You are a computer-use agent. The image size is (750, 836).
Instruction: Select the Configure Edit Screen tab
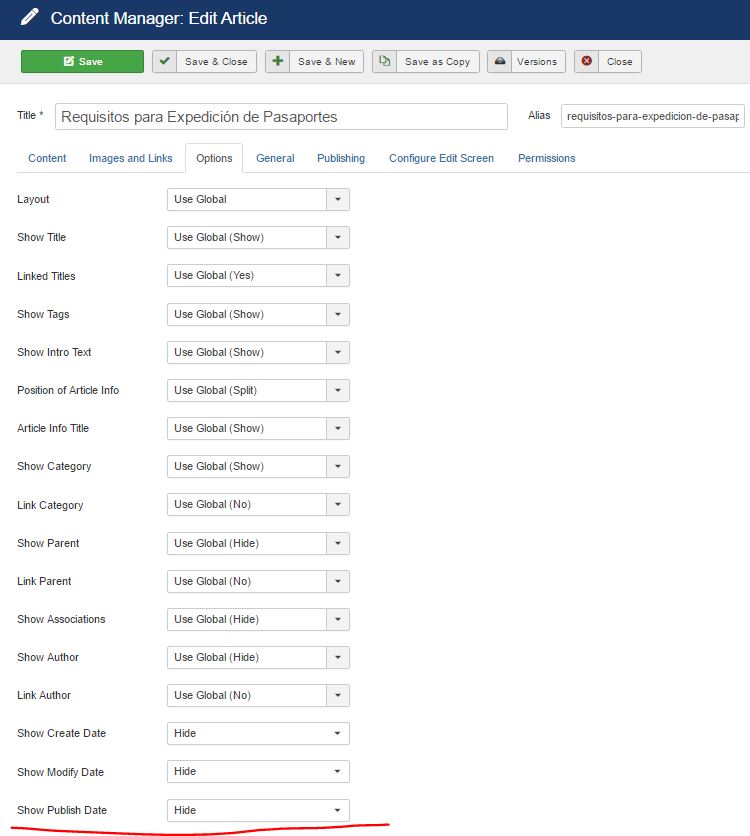pyautogui.click(x=441, y=158)
